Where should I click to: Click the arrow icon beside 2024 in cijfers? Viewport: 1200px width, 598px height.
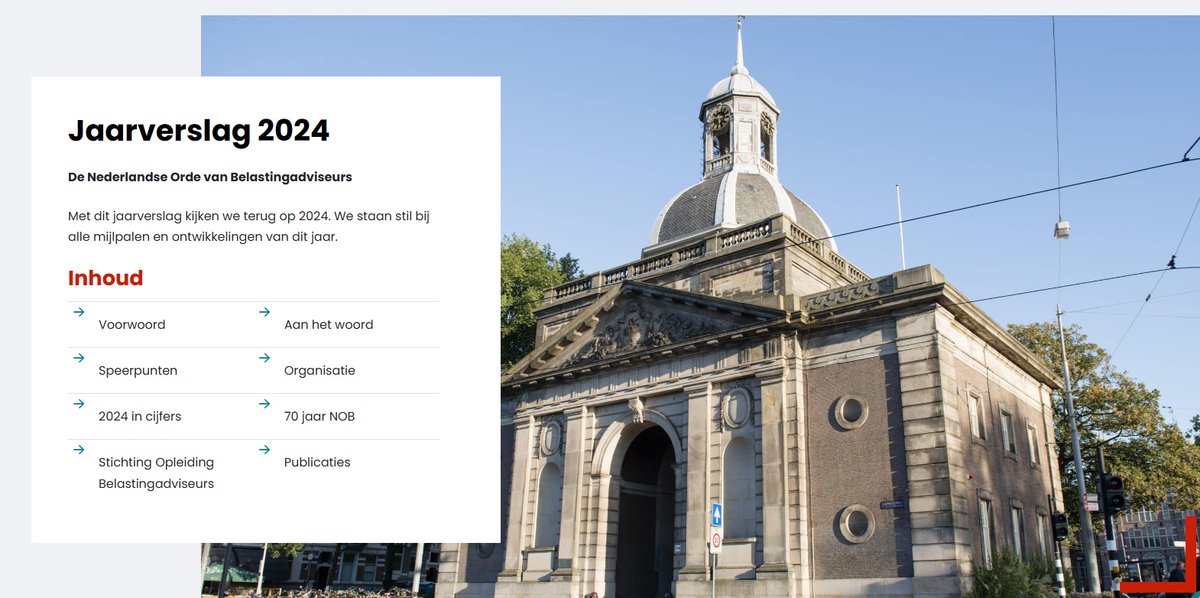(78, 404)
